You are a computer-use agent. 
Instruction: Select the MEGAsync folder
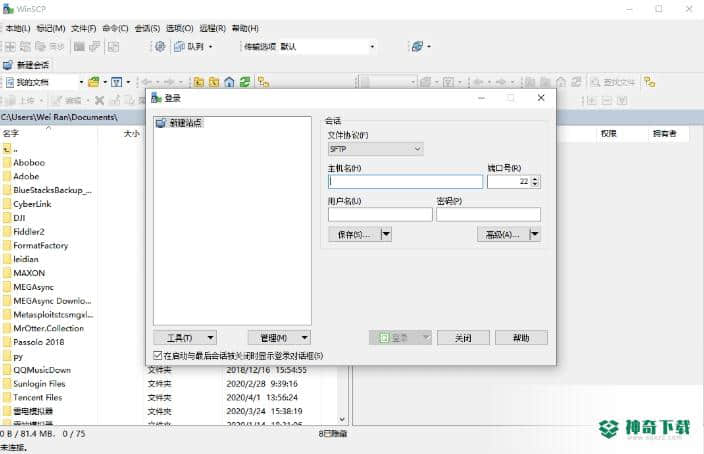[33, 287]
